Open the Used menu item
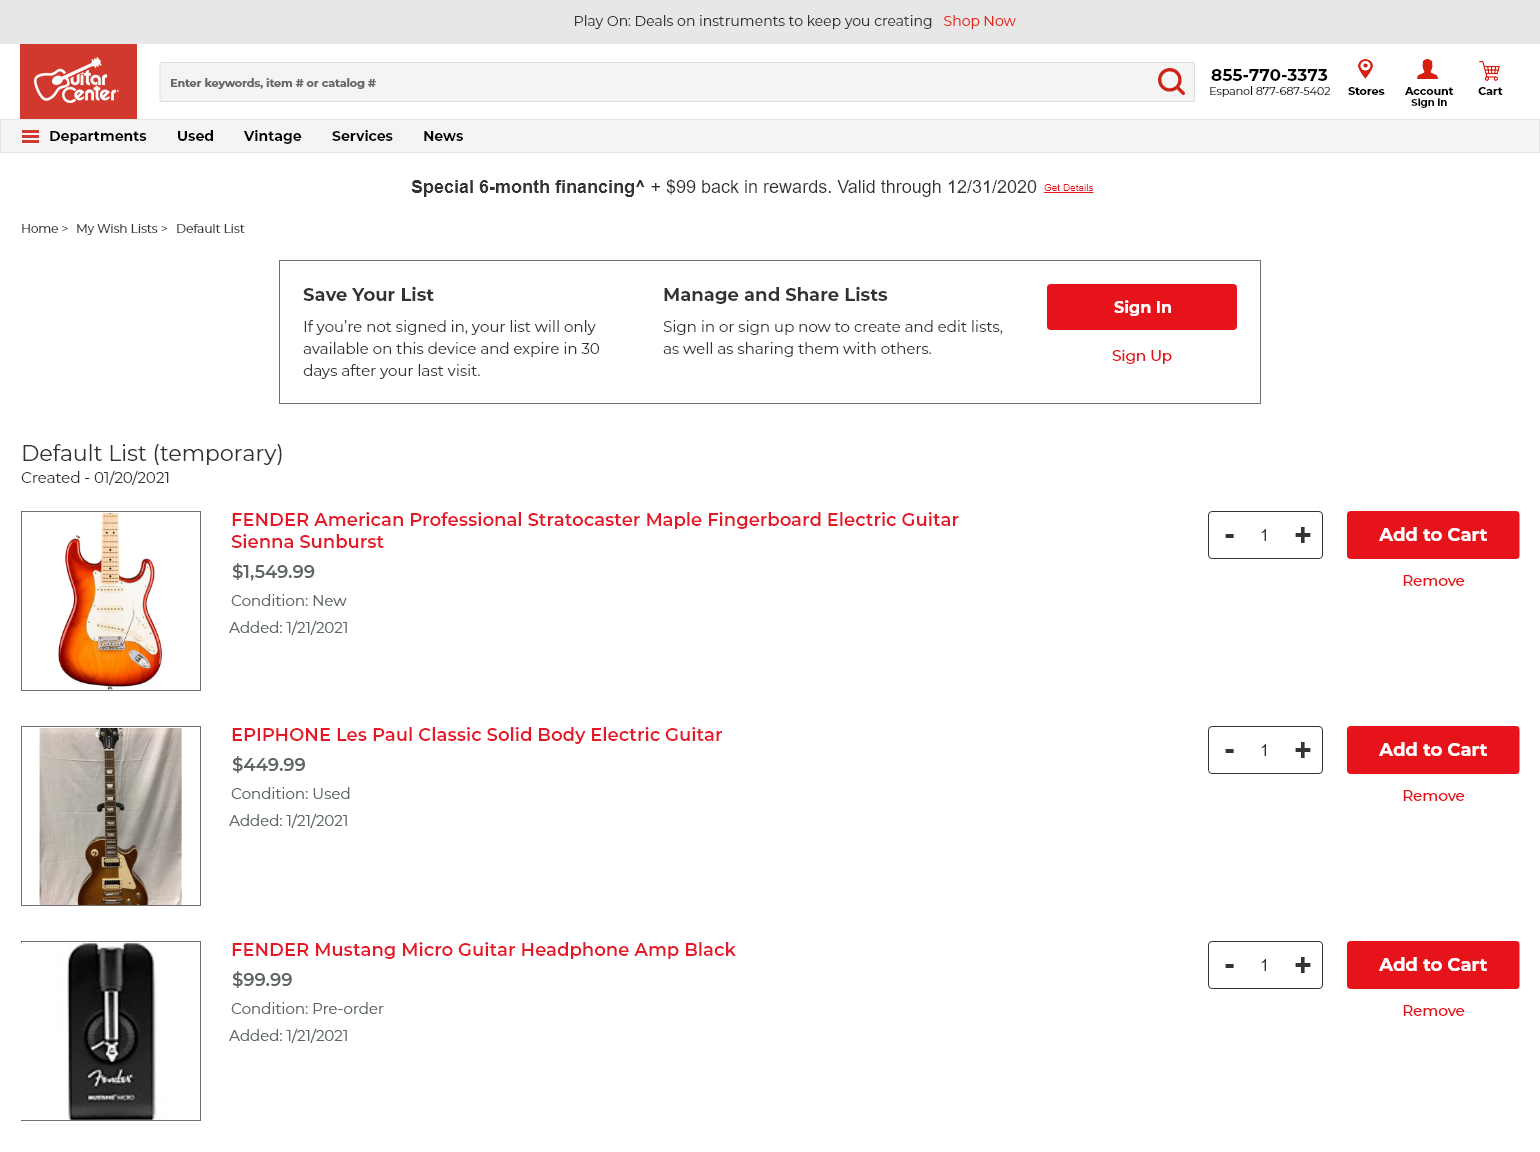1540x1152 pixels. (195, 136)
